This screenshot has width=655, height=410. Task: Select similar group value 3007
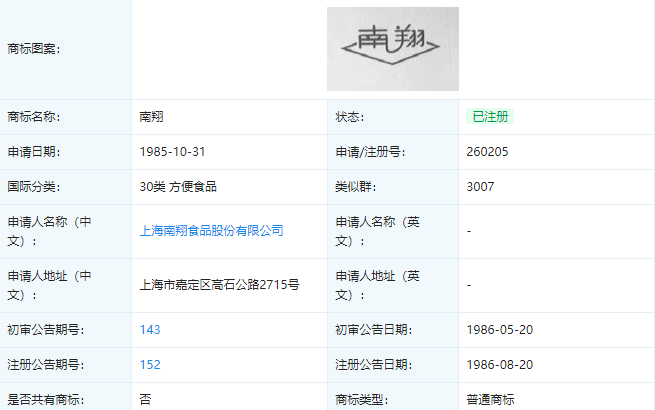(x=480, y=186)
